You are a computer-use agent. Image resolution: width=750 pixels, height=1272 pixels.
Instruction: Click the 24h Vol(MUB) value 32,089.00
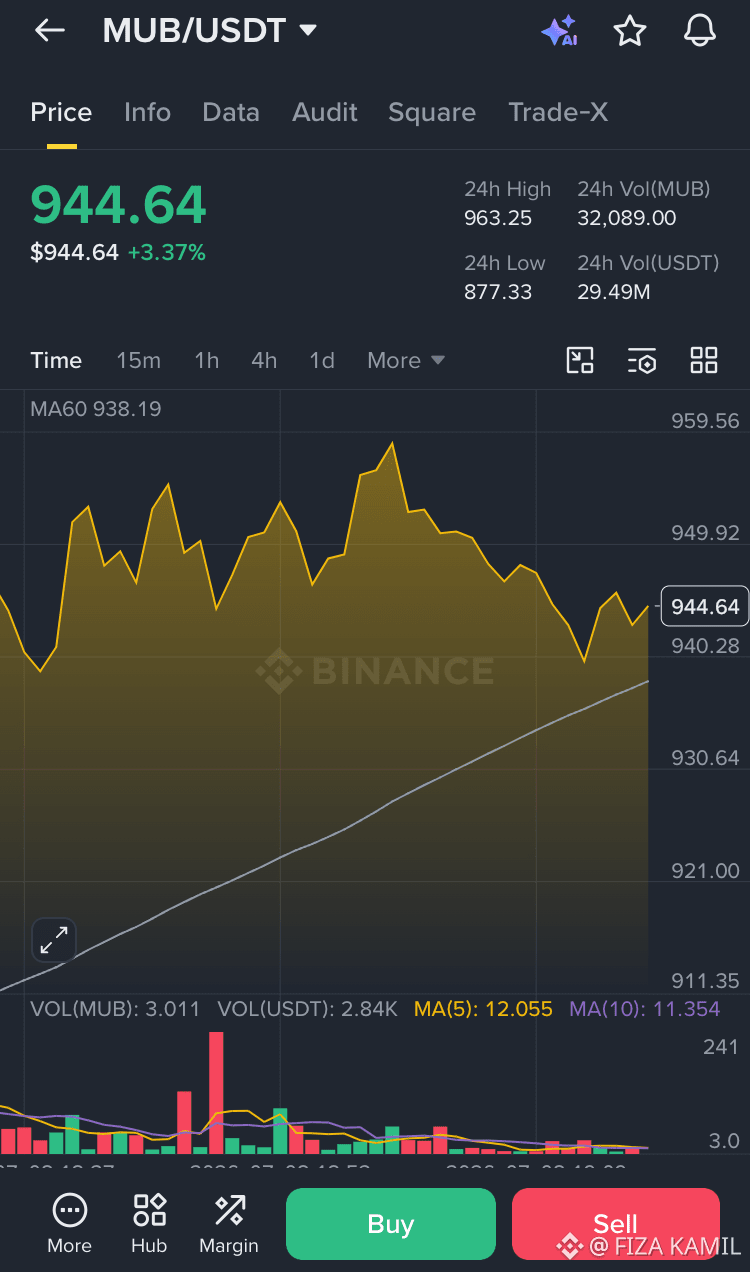pos(627,218)
